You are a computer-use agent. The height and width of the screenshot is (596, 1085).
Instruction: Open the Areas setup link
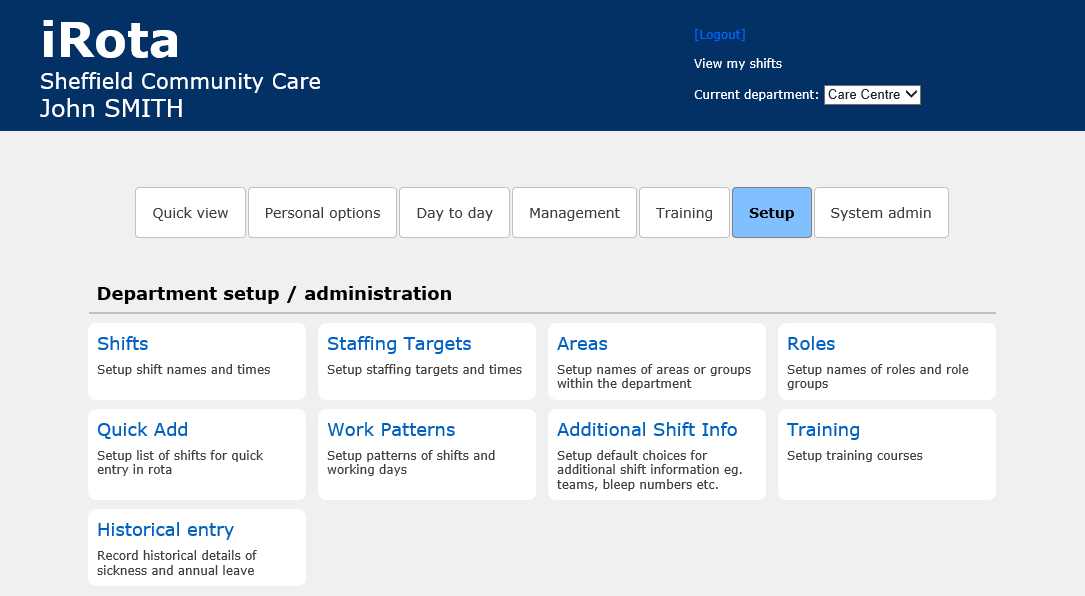pyautogui.click(x=582, y=344)
